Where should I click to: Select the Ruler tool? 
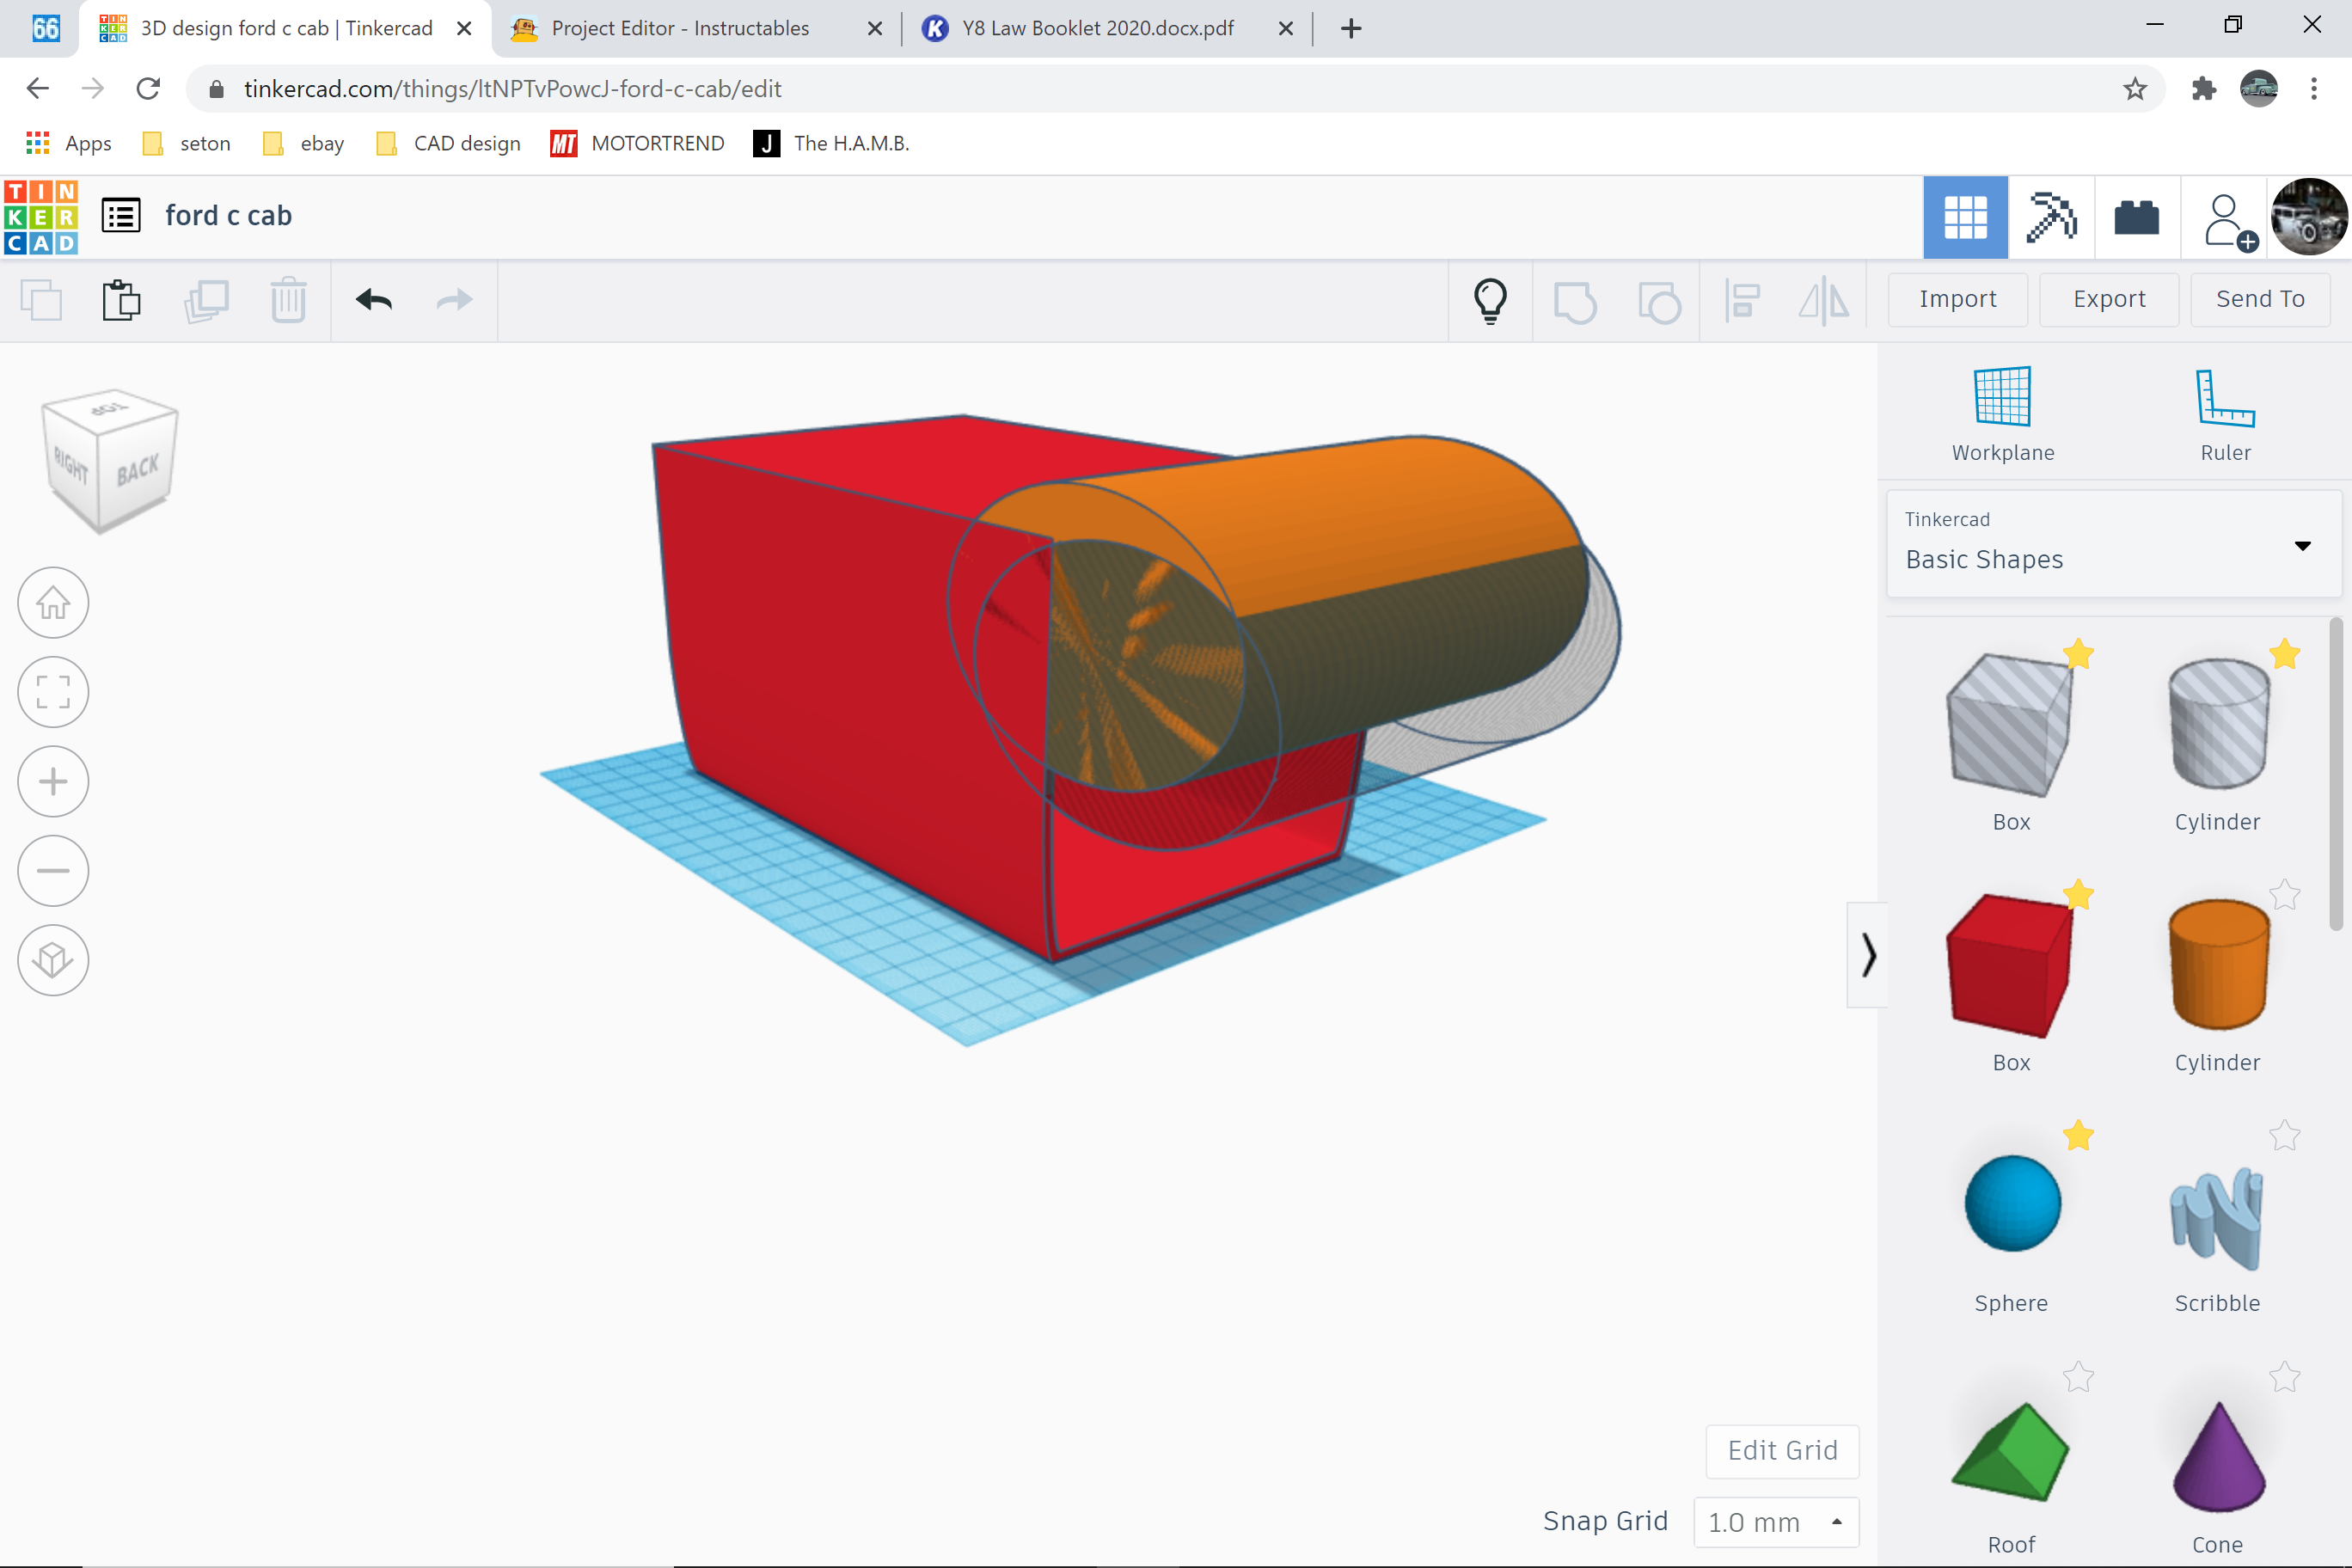pos(2225,414)
